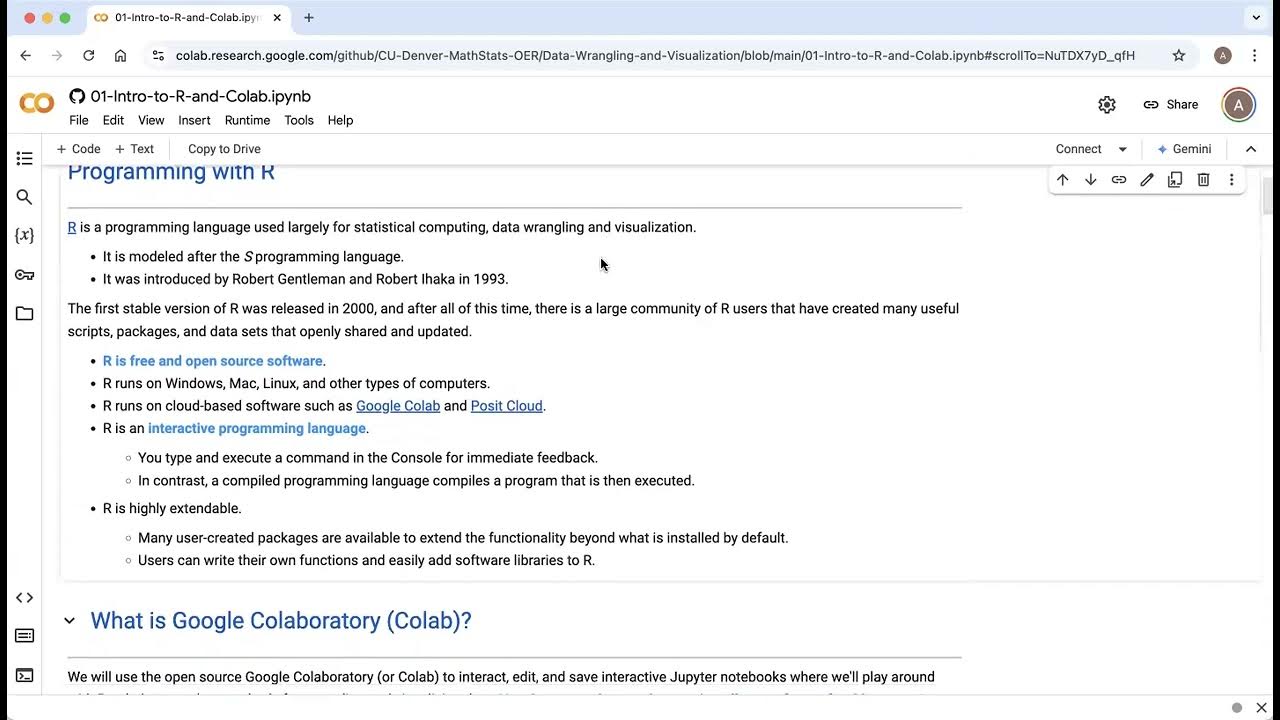Open the Table of contents sidebar panel

click(25, 158)
